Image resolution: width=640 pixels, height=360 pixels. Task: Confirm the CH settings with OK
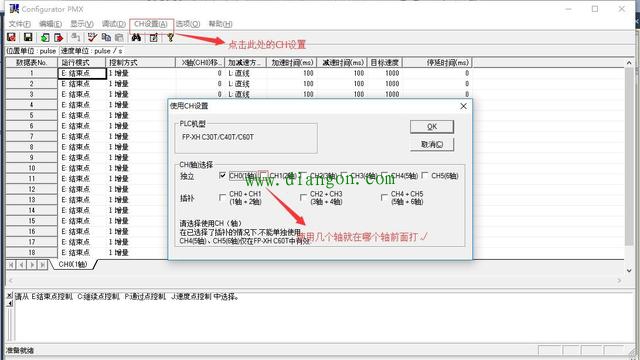(x=432, y=127)
